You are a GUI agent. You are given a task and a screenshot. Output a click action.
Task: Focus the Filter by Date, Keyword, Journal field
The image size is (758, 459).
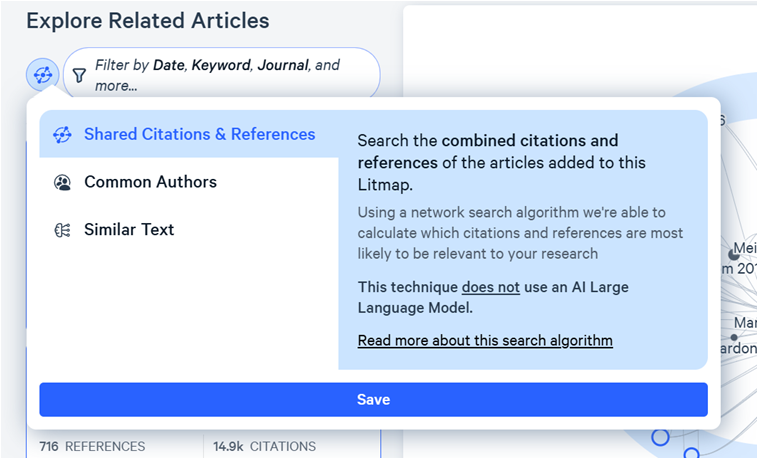[222, 75]
